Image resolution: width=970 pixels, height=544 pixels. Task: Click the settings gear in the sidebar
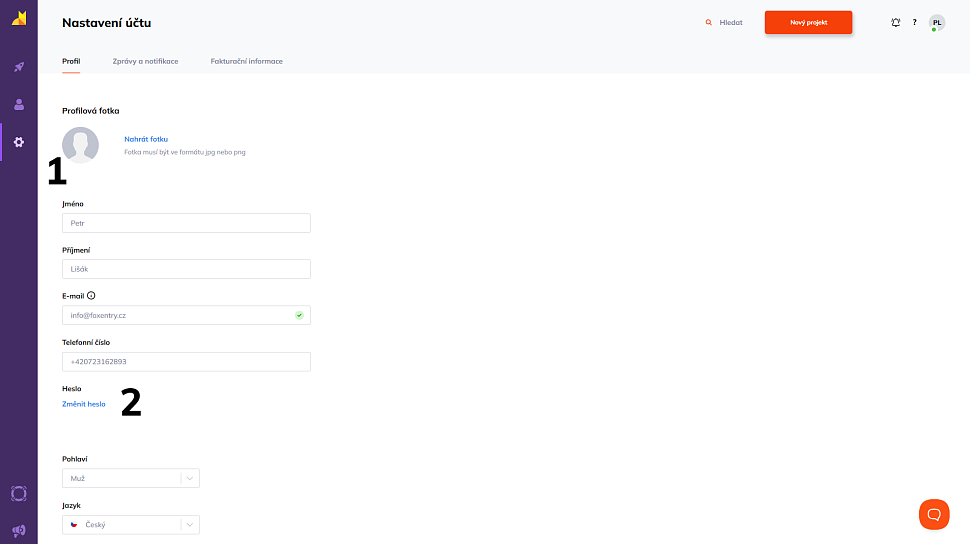tap(18, 142)
